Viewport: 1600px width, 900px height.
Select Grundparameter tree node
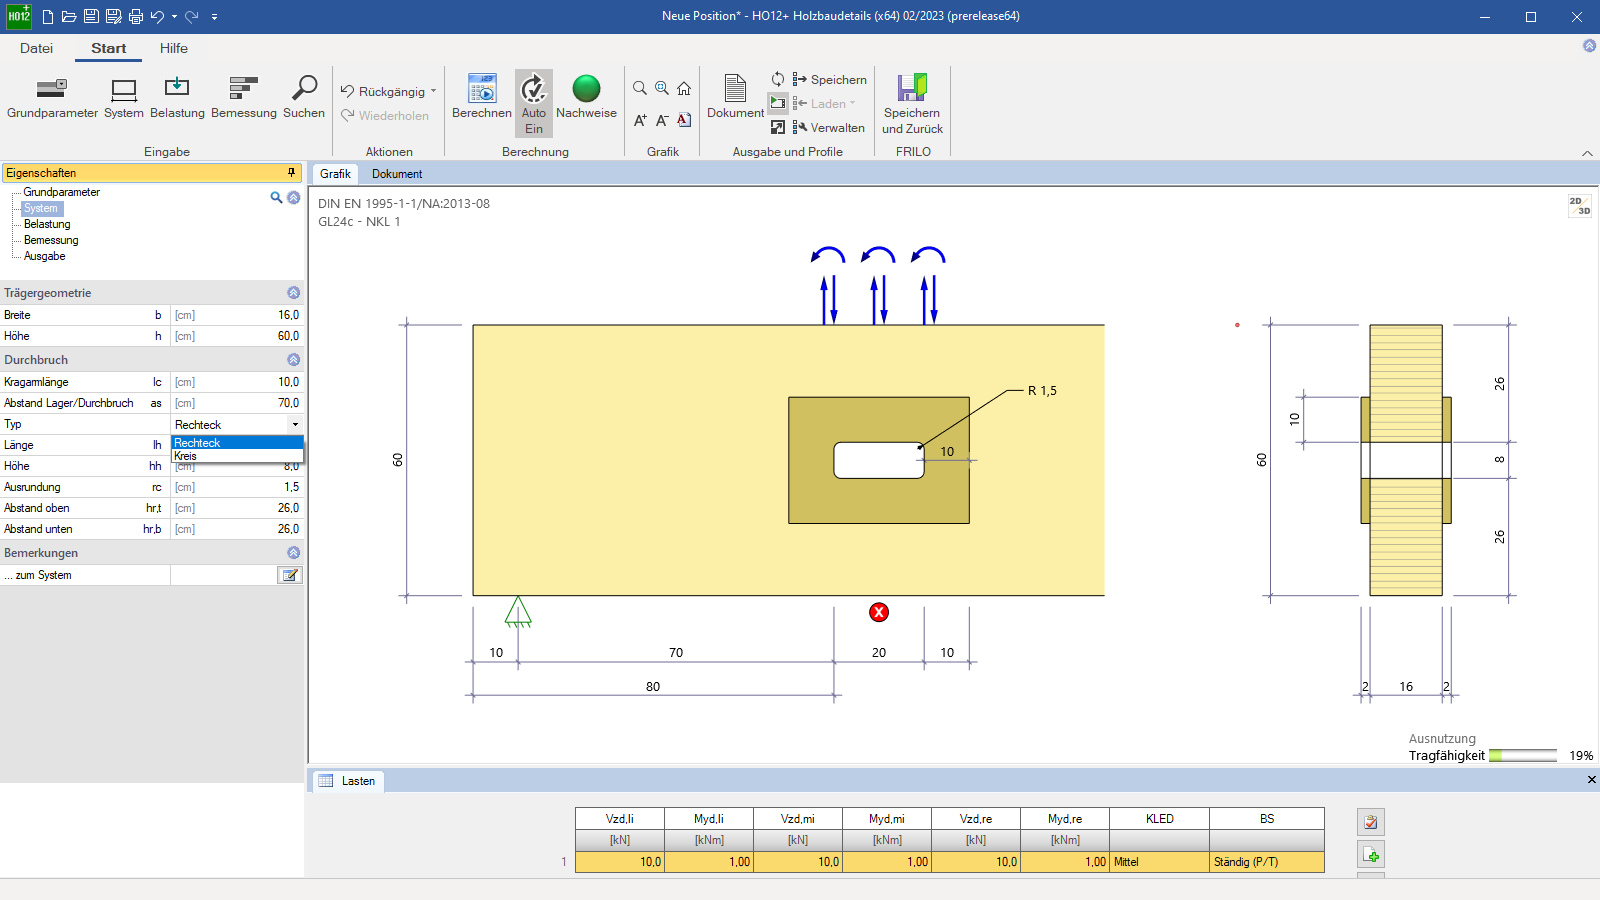coord(62,192)
